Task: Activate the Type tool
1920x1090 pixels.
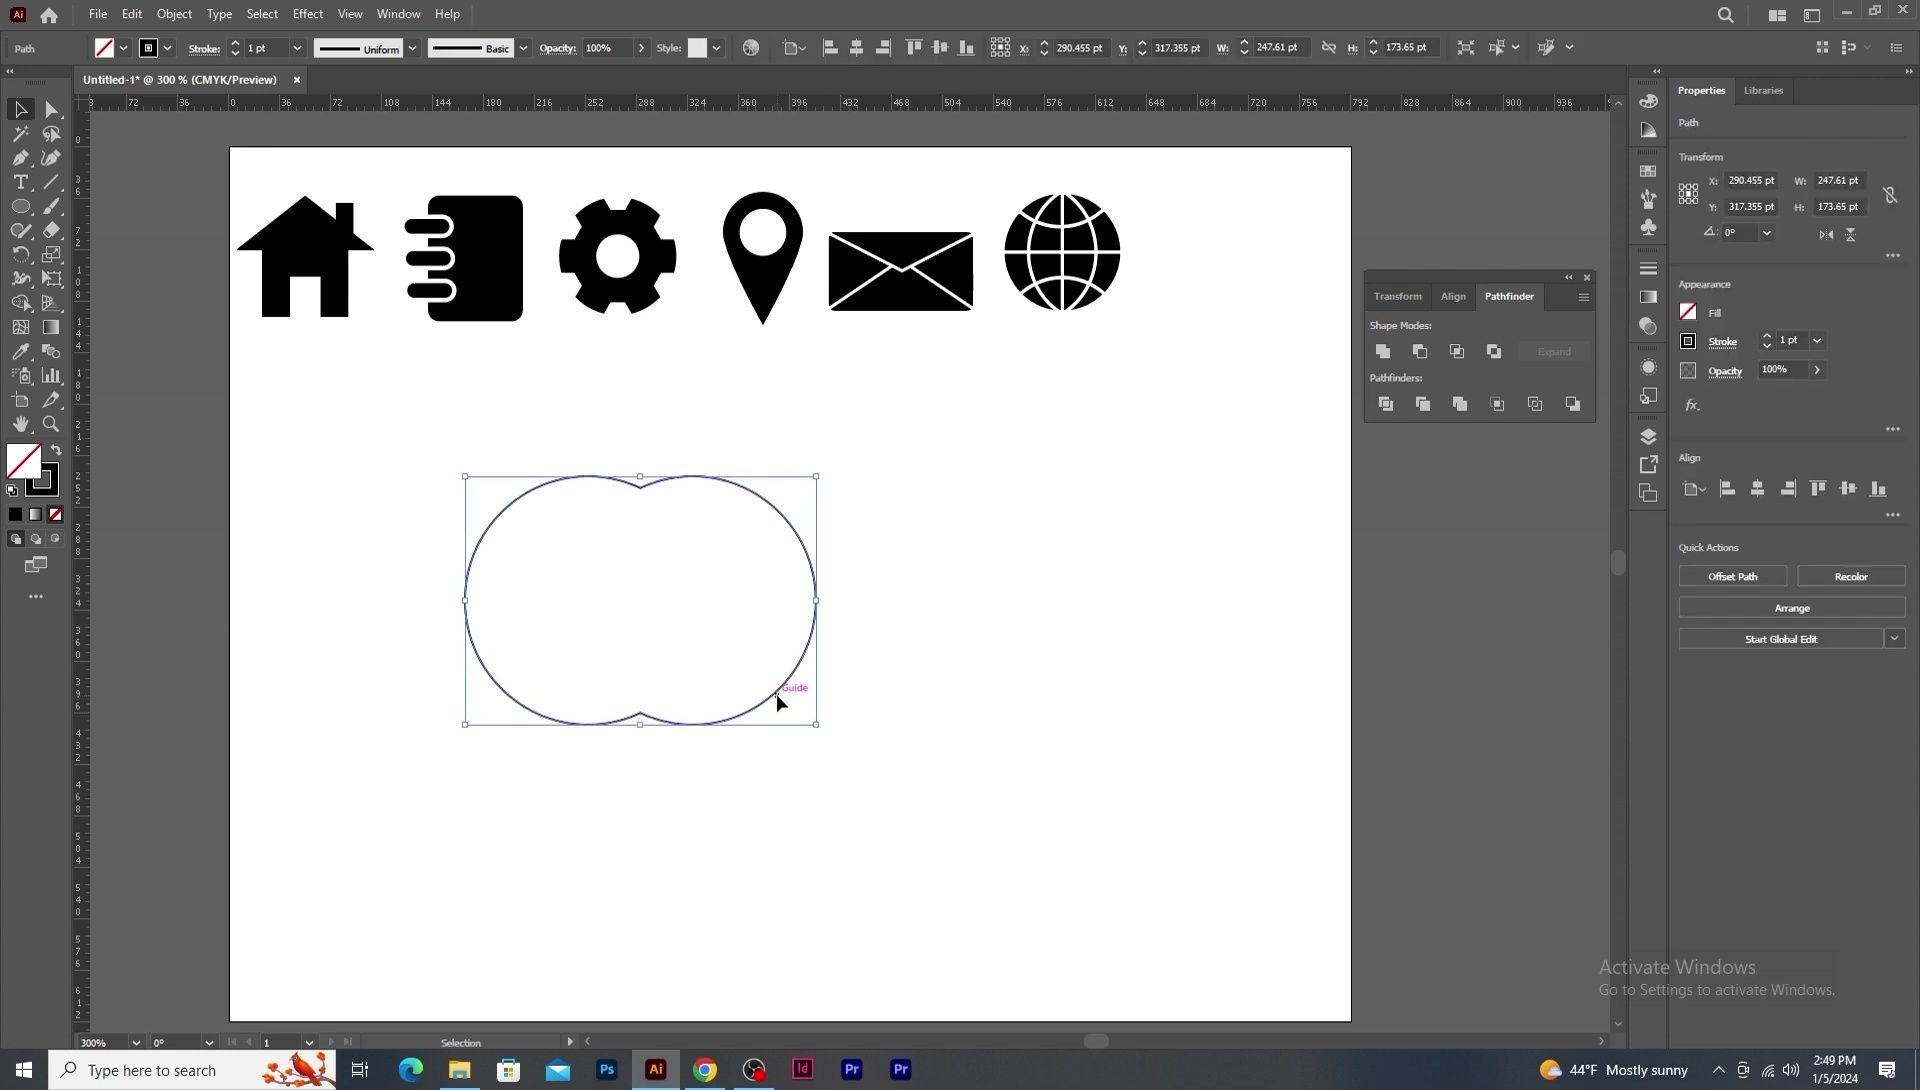Action: point(21,182)
